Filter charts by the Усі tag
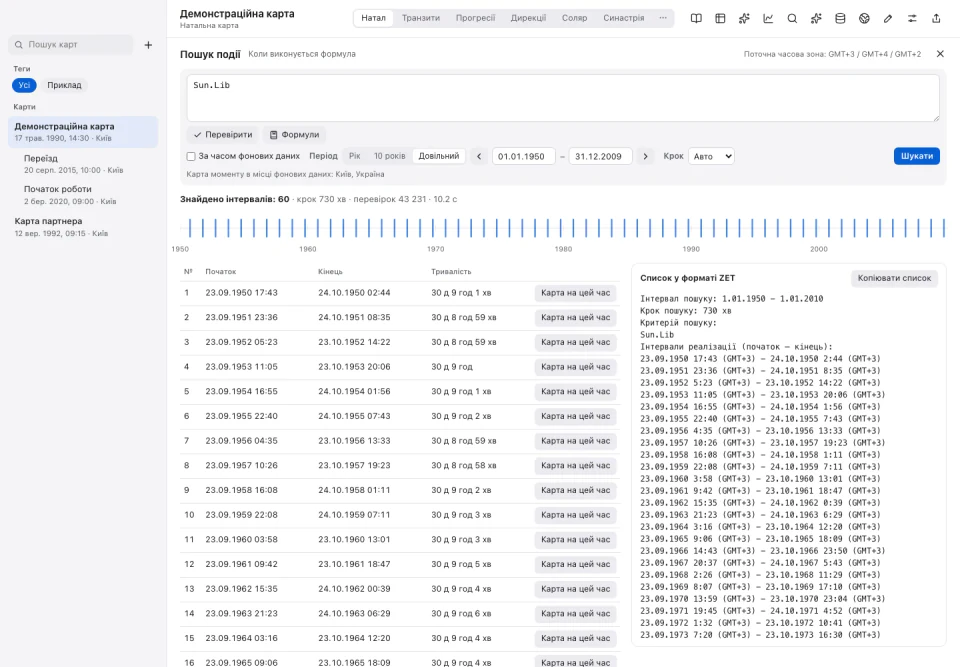Image resolution: width=960 pixels, height=667 pixels. tap(24, 85)
